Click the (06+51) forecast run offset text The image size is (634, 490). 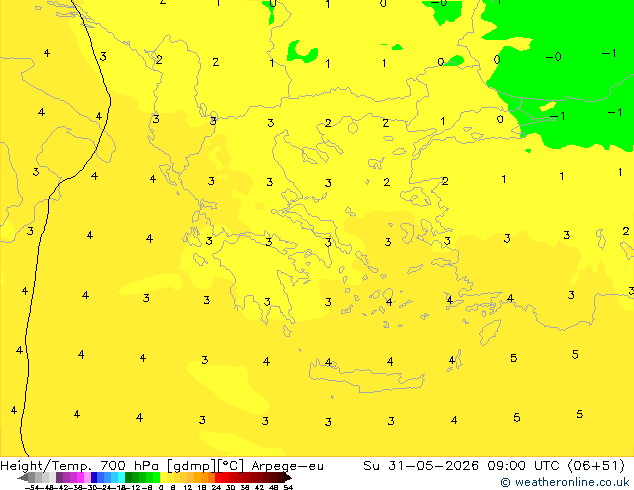596,466
